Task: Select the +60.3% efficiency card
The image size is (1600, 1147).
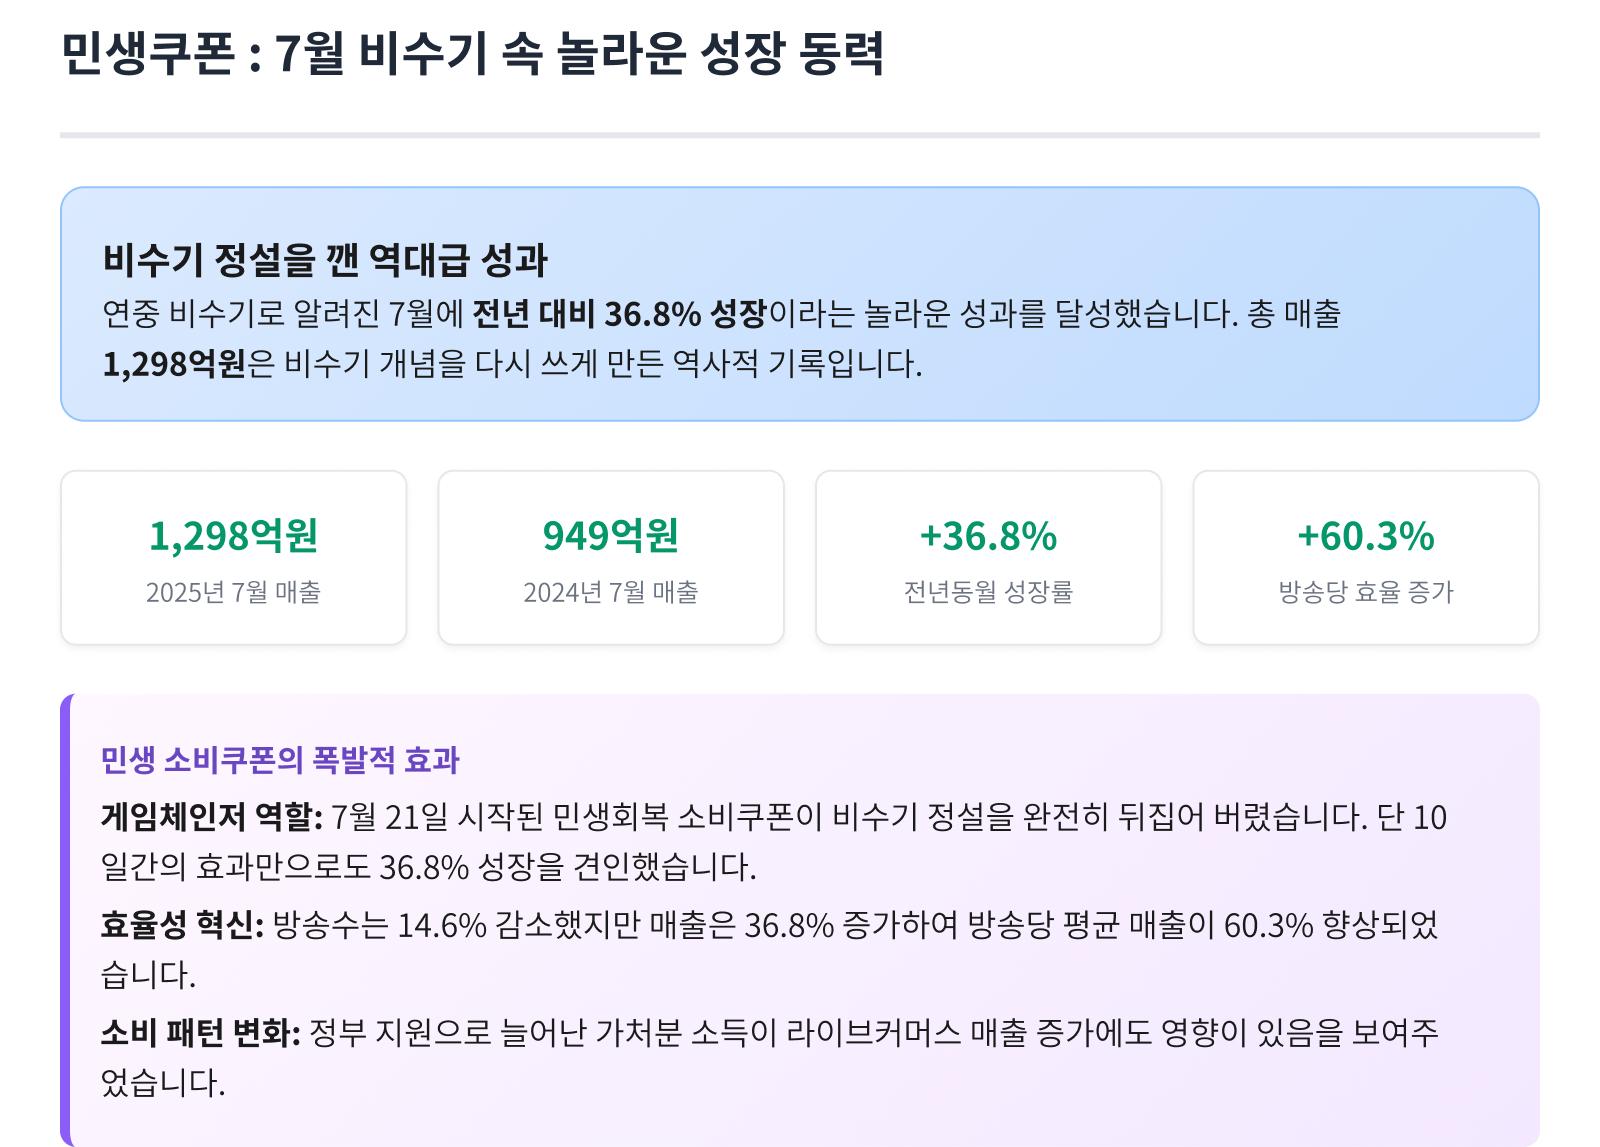Action: click(x=1366, y=558)
